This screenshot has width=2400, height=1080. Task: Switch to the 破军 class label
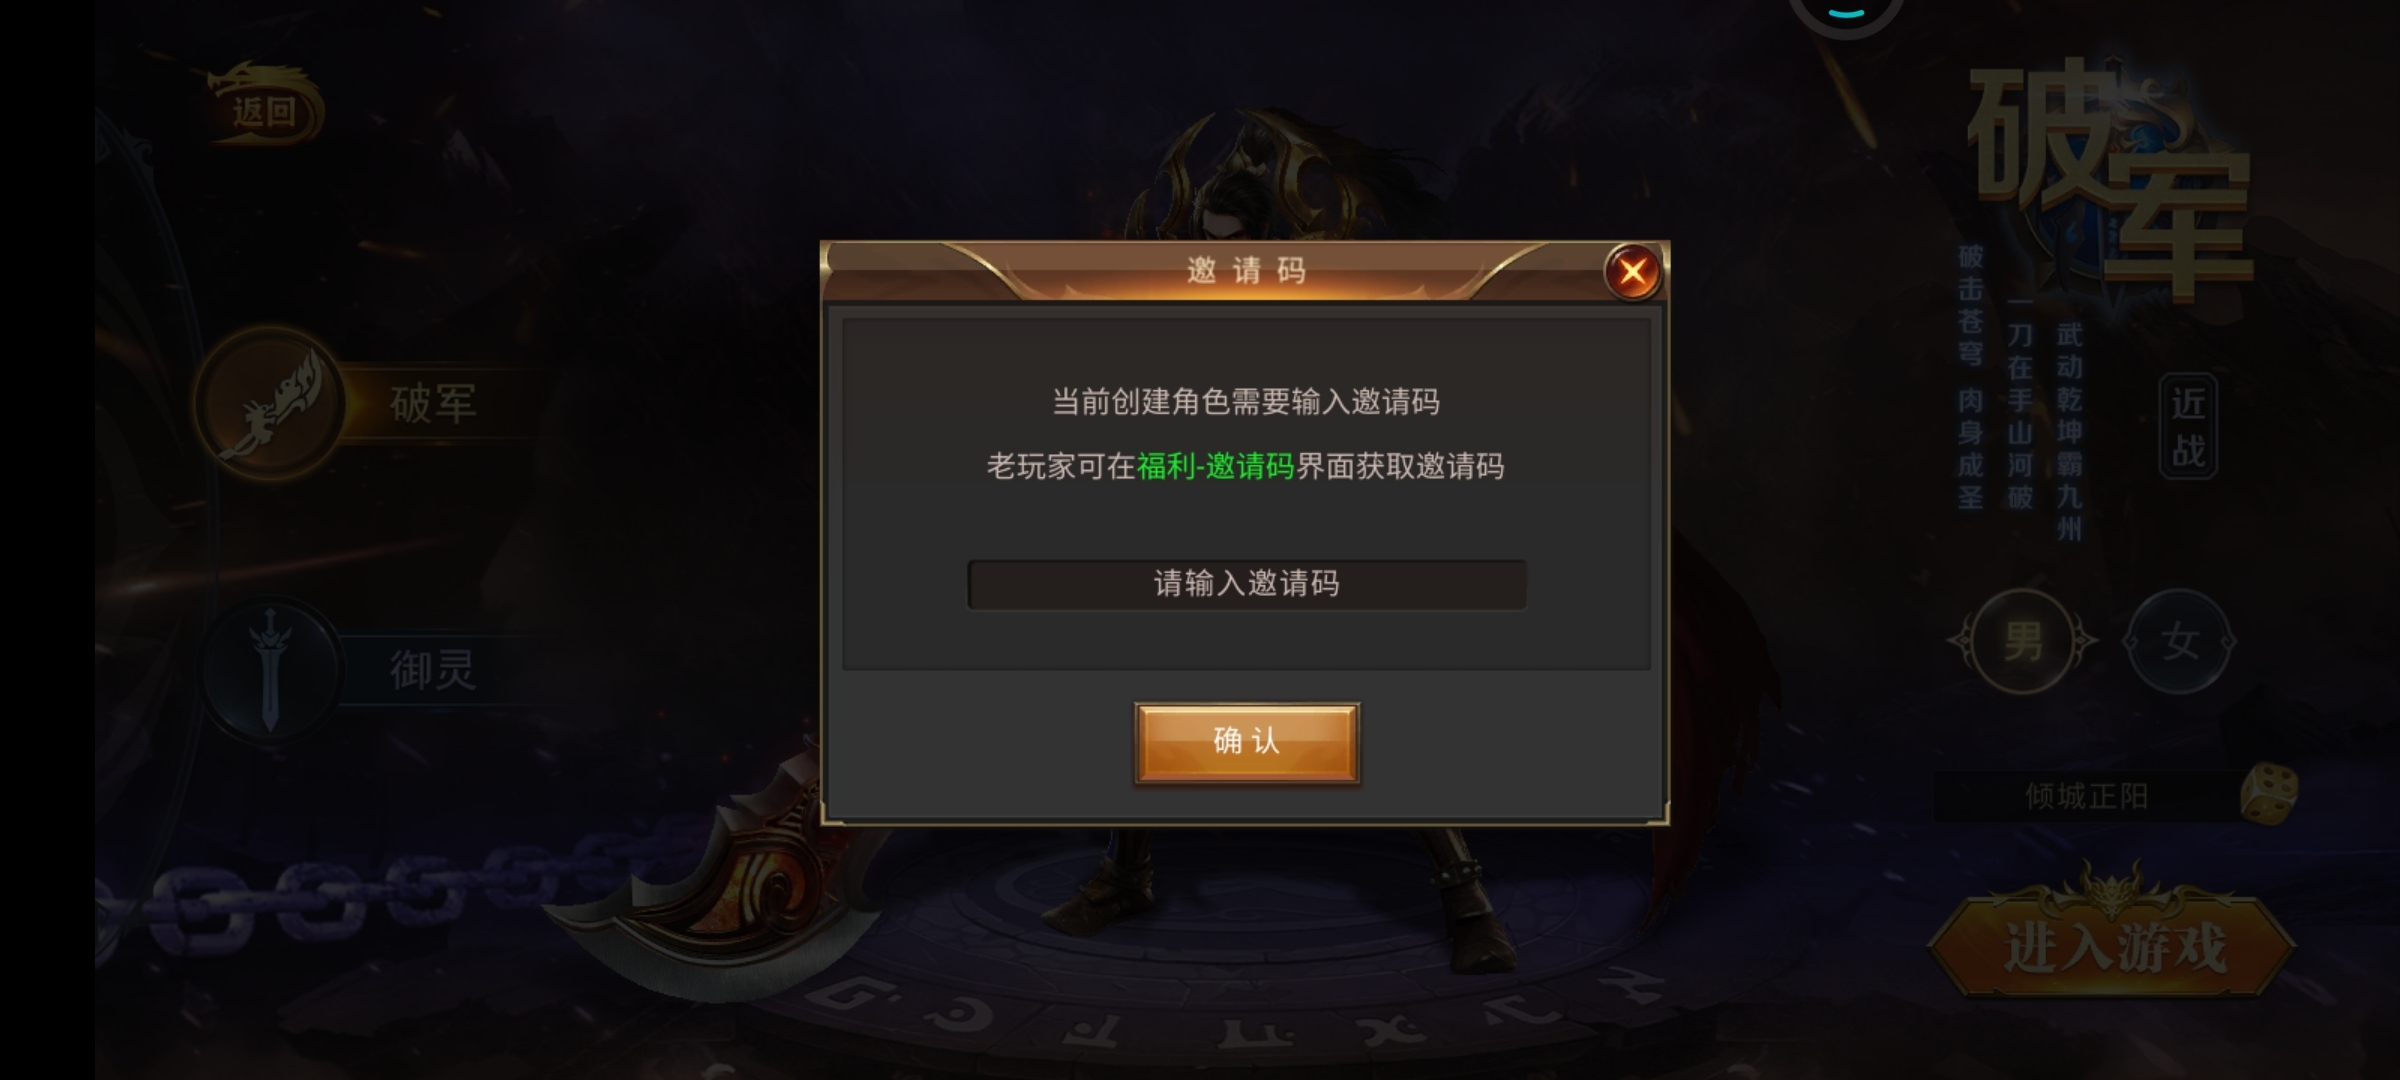point(433,404)
